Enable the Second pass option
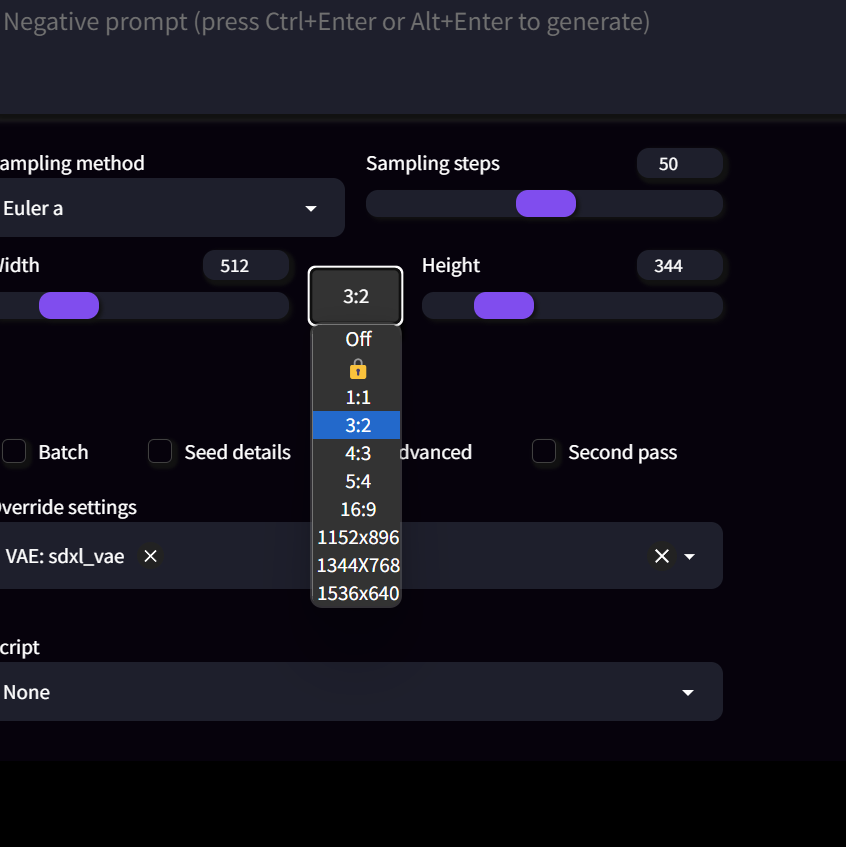Image resolution: width=846 pixels, height=847 pixels. 544,452
